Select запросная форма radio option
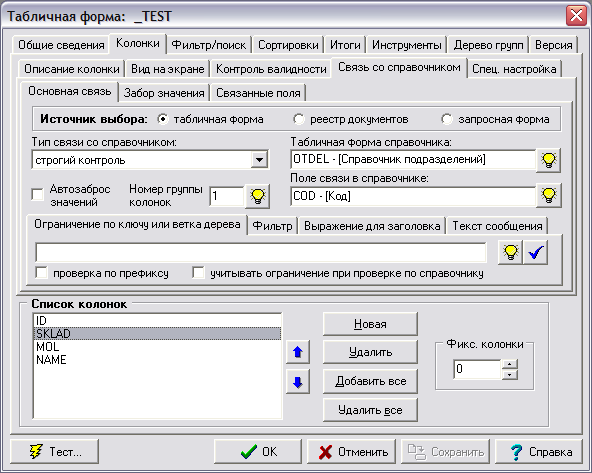The width and height of the screenshot is (592, 473). [x=447, y=119]
